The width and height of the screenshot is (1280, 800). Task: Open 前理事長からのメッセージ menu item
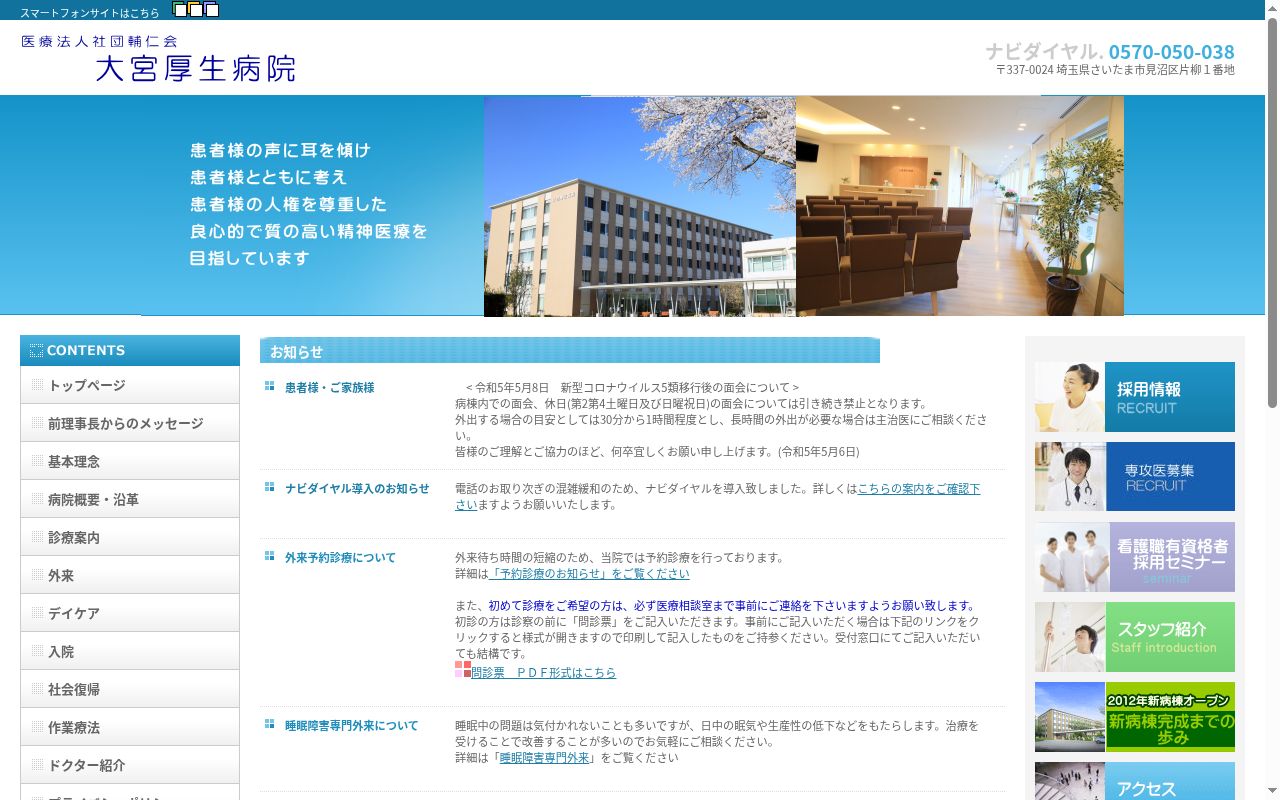[x=130, y=423]
